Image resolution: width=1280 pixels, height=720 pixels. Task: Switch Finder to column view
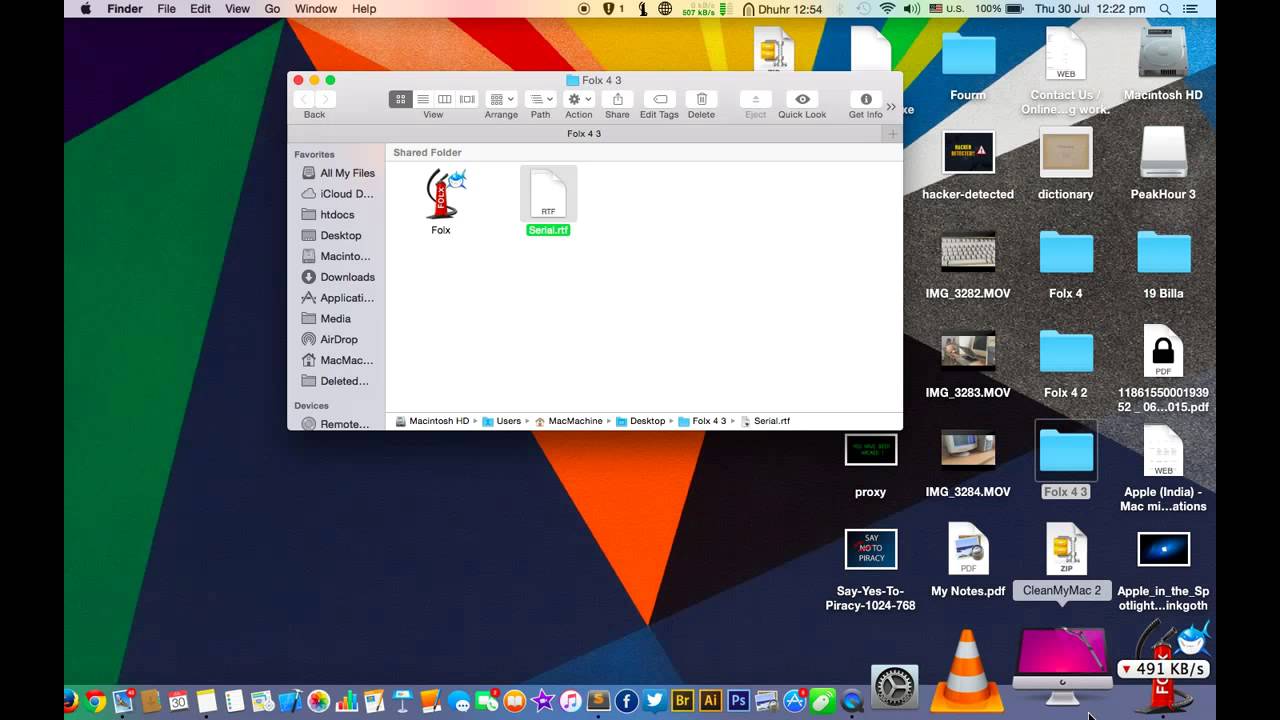click(x=445, y=99)
